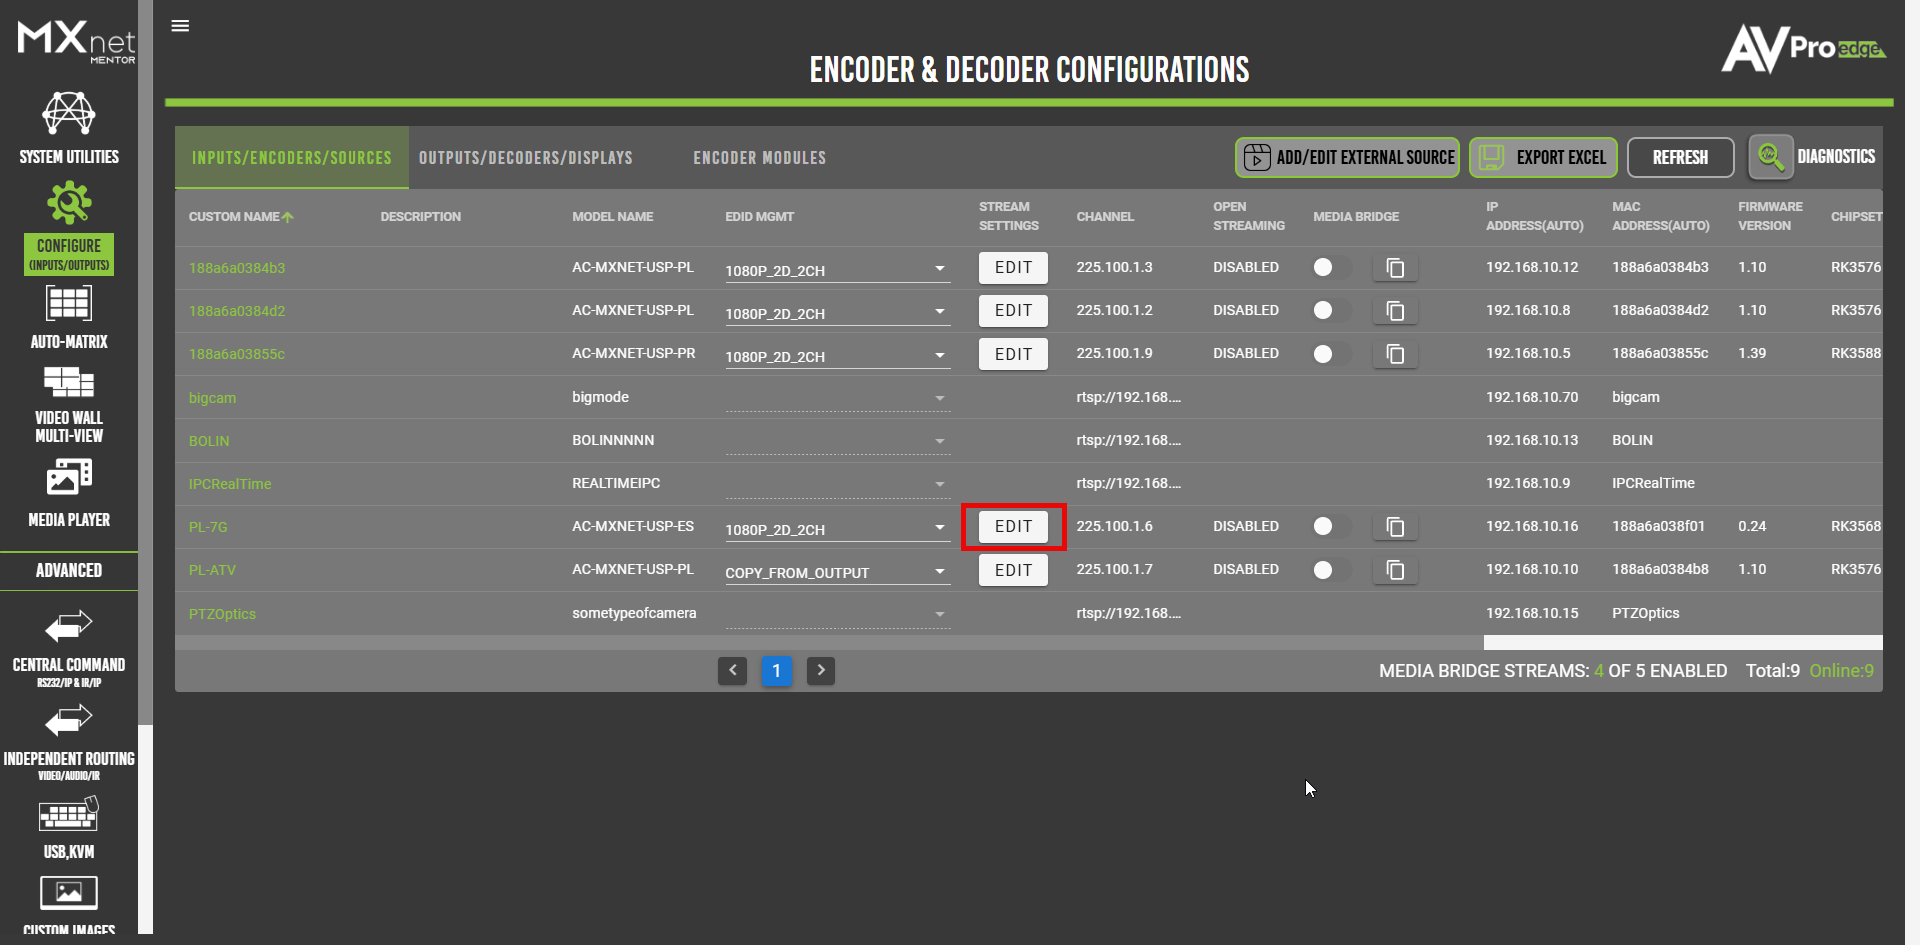
Task: Switch to Outputs/Decoders/Displays tab
Action: point(525,158)
